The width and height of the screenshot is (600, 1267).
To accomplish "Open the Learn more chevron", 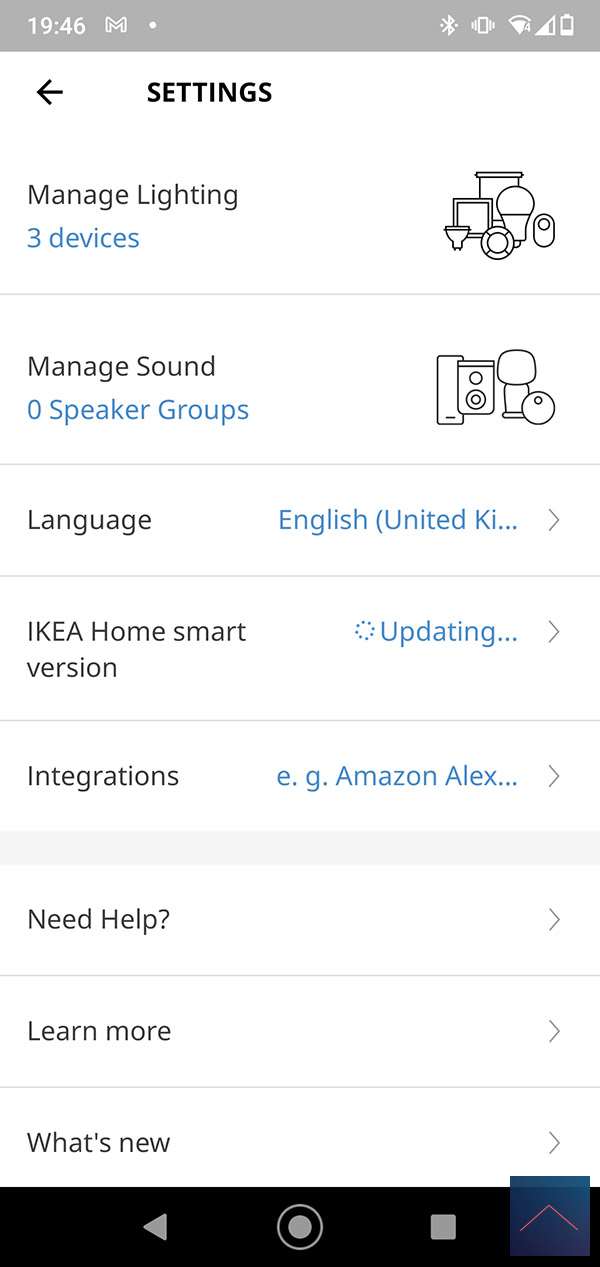I will point(554,1031).
